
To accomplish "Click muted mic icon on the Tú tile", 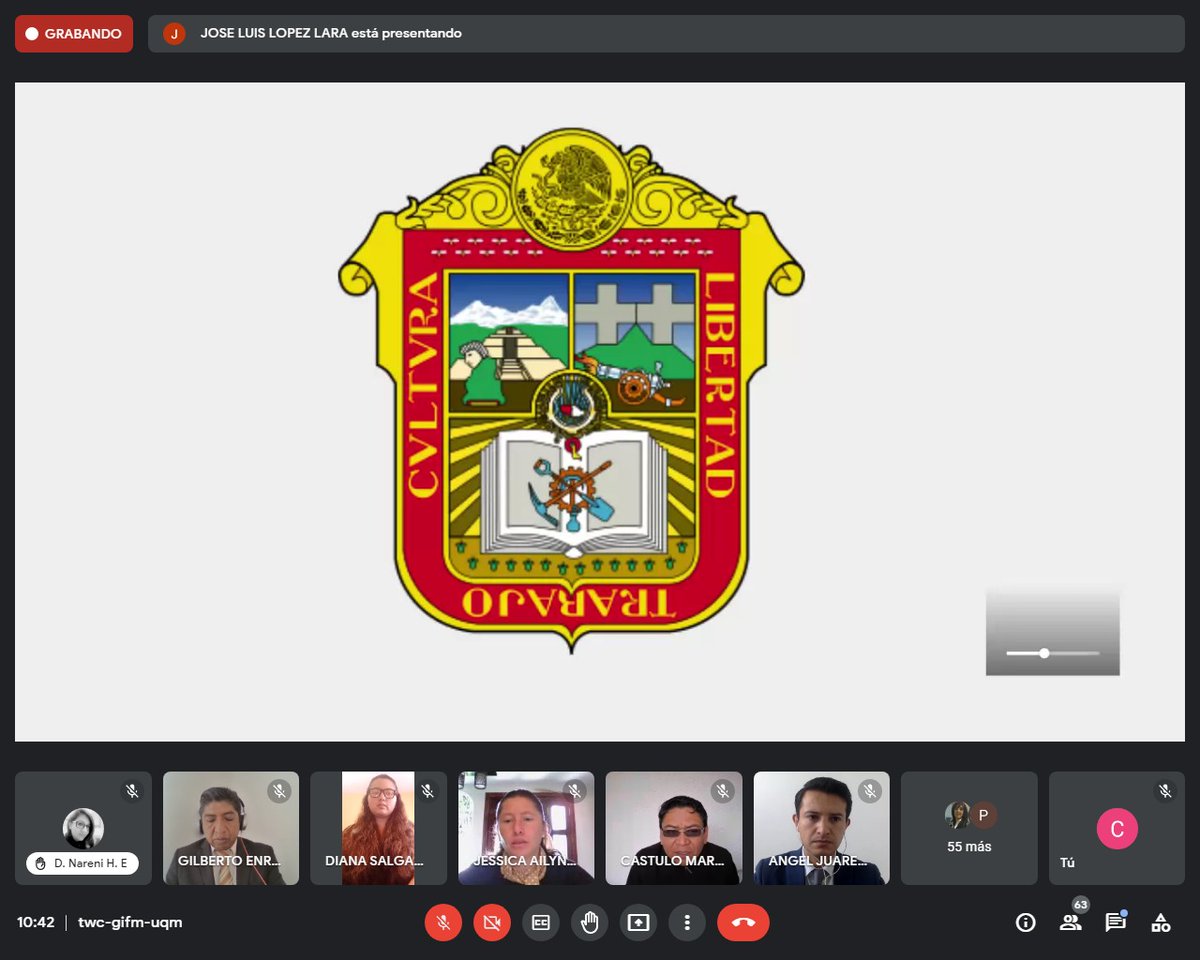I will (1165, 791).
